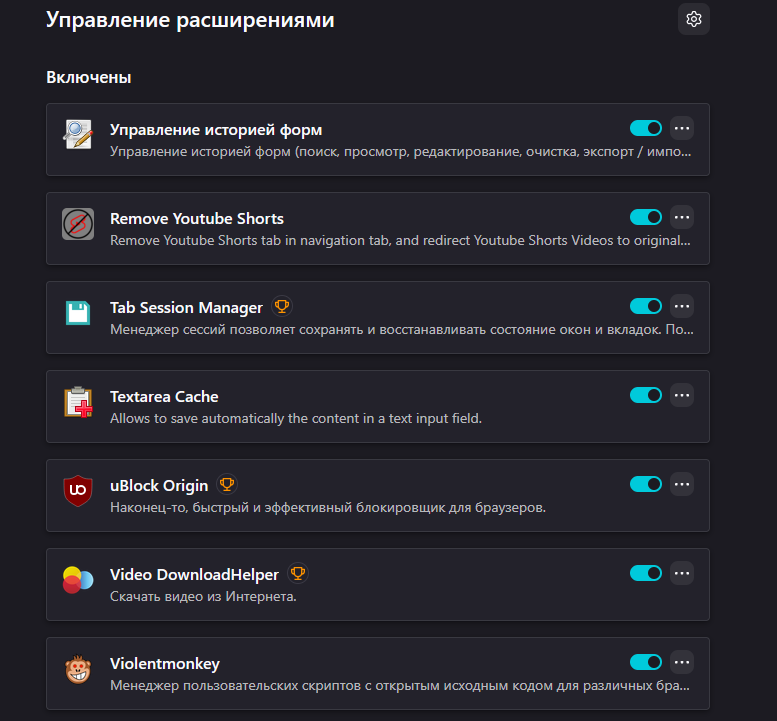The height and width of the screenshot is (721, 777).
Task: Click the Video DownloadHelper colored balls icon
Action: tap(78, 580)
